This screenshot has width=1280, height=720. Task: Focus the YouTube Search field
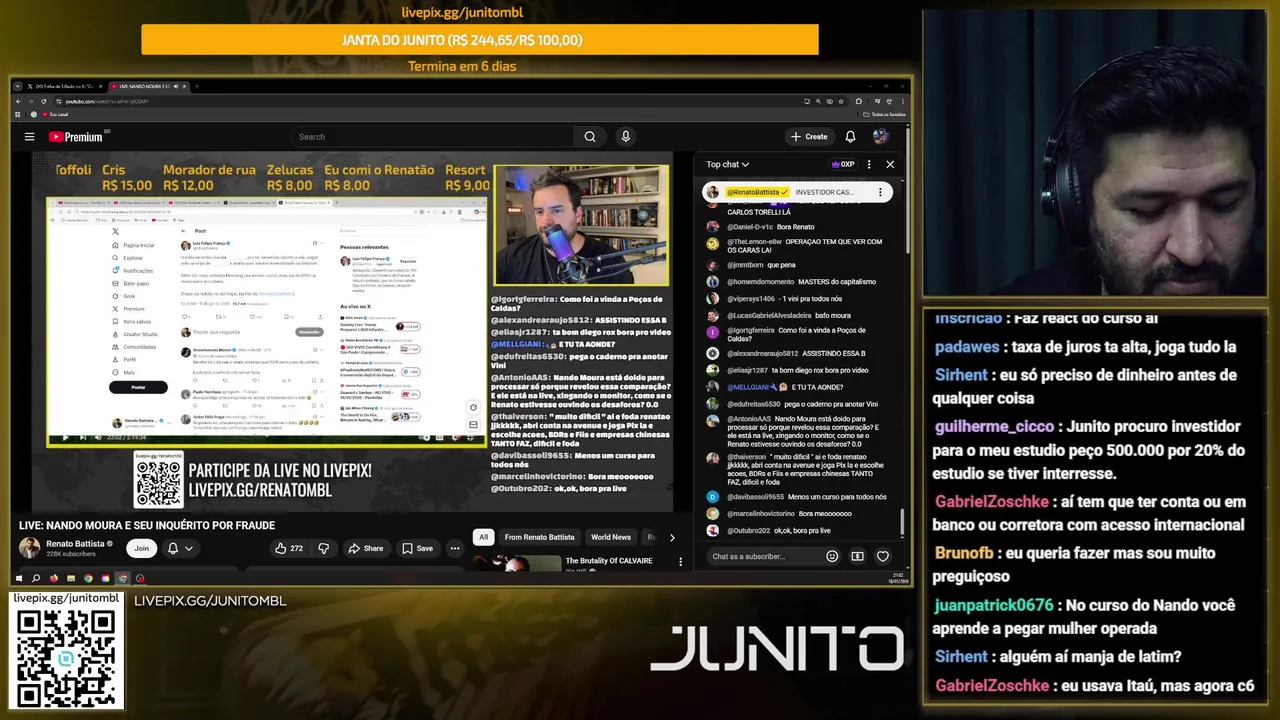(x=432, y=137)
